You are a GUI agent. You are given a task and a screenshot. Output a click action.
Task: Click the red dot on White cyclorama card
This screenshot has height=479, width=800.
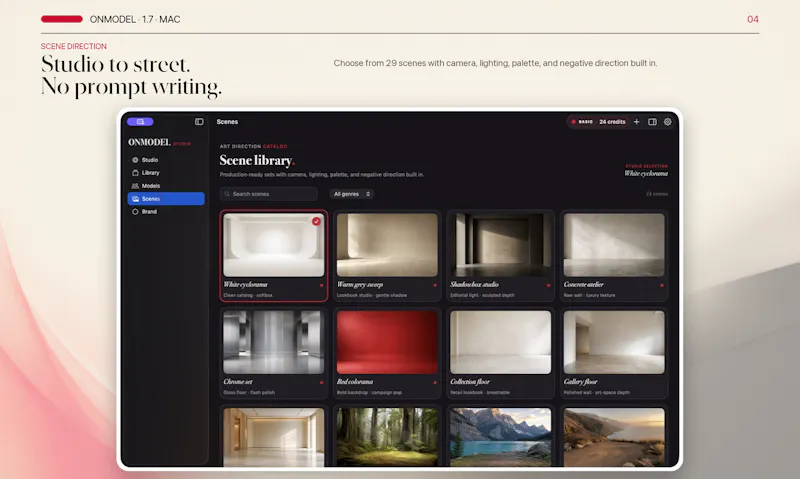[x=321, y=285]
